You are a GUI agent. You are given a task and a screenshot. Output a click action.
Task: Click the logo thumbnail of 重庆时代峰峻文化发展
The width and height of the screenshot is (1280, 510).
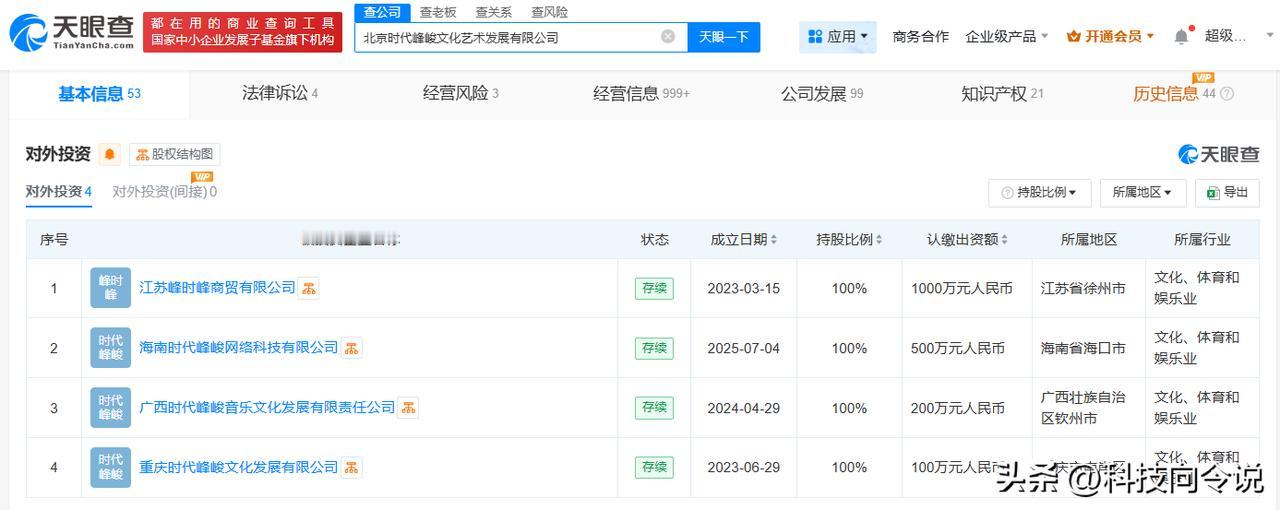click(x=110, y=467)
